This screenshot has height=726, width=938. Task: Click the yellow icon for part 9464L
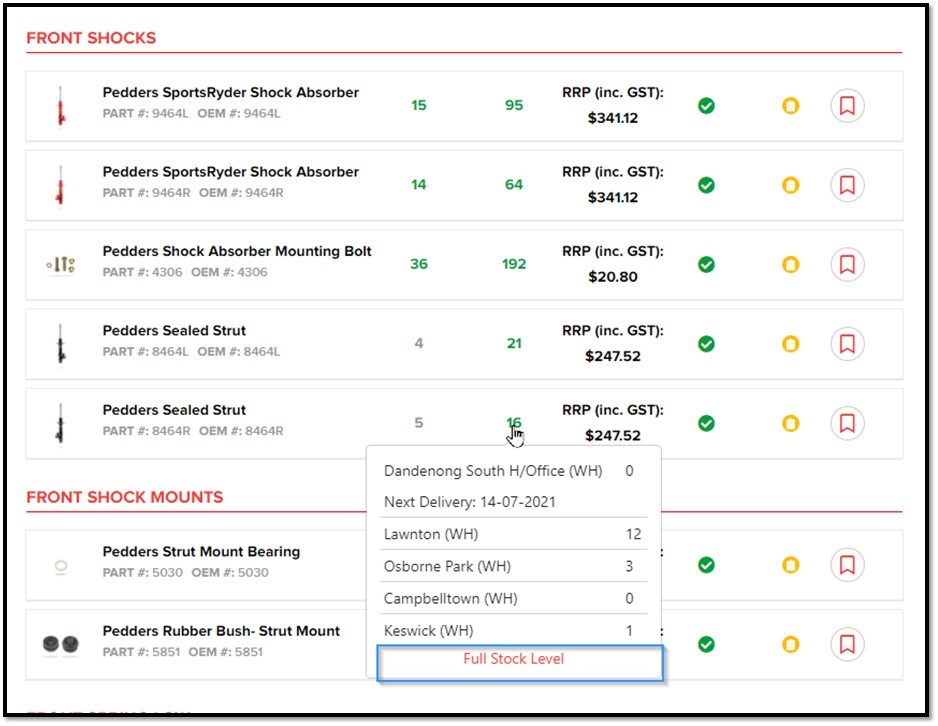pyautogui.click(x=790, y=106)
